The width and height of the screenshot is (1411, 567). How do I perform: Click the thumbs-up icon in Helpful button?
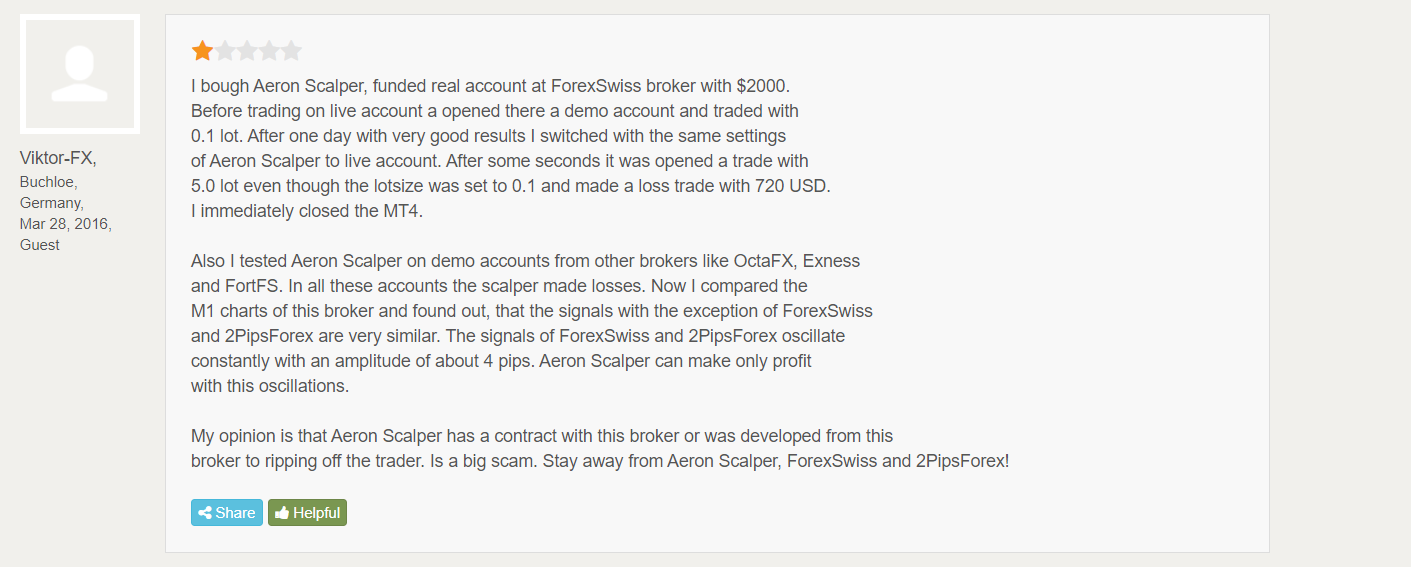click(x=282, y=513)
